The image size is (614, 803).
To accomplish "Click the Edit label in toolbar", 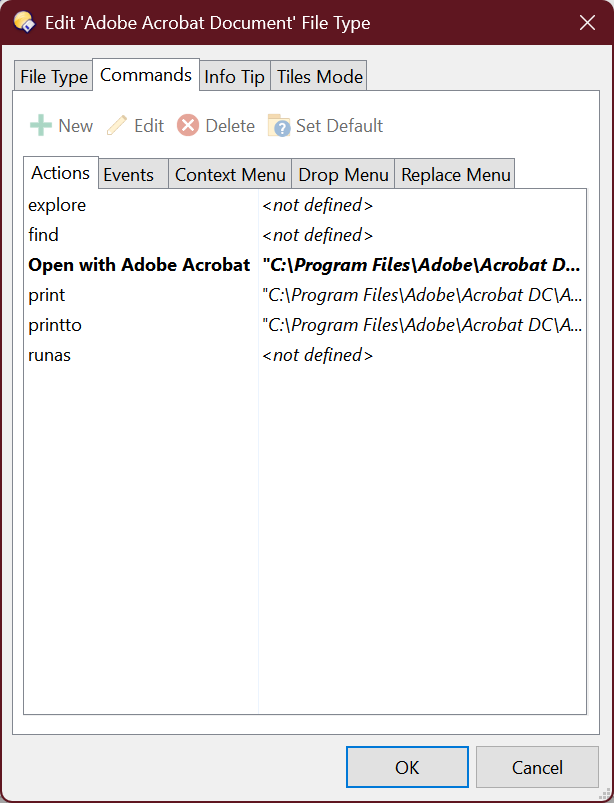I will pos(149,125).
